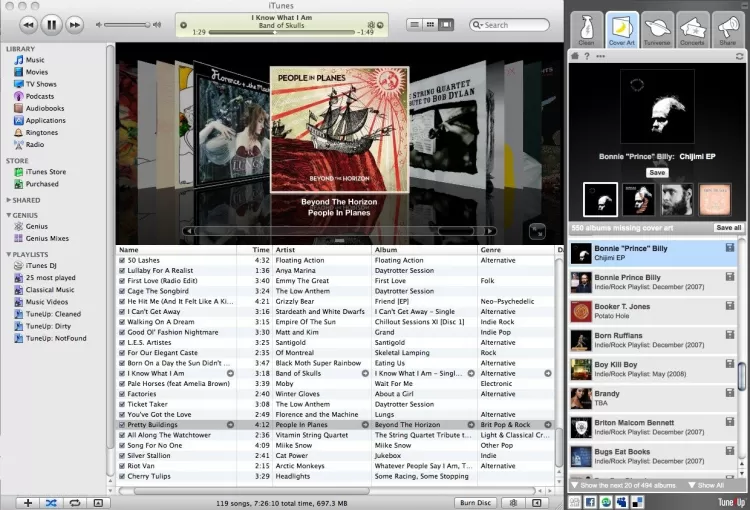The image size is (750, 510).
Task: Switch to list view
Action: pos(414,24)
